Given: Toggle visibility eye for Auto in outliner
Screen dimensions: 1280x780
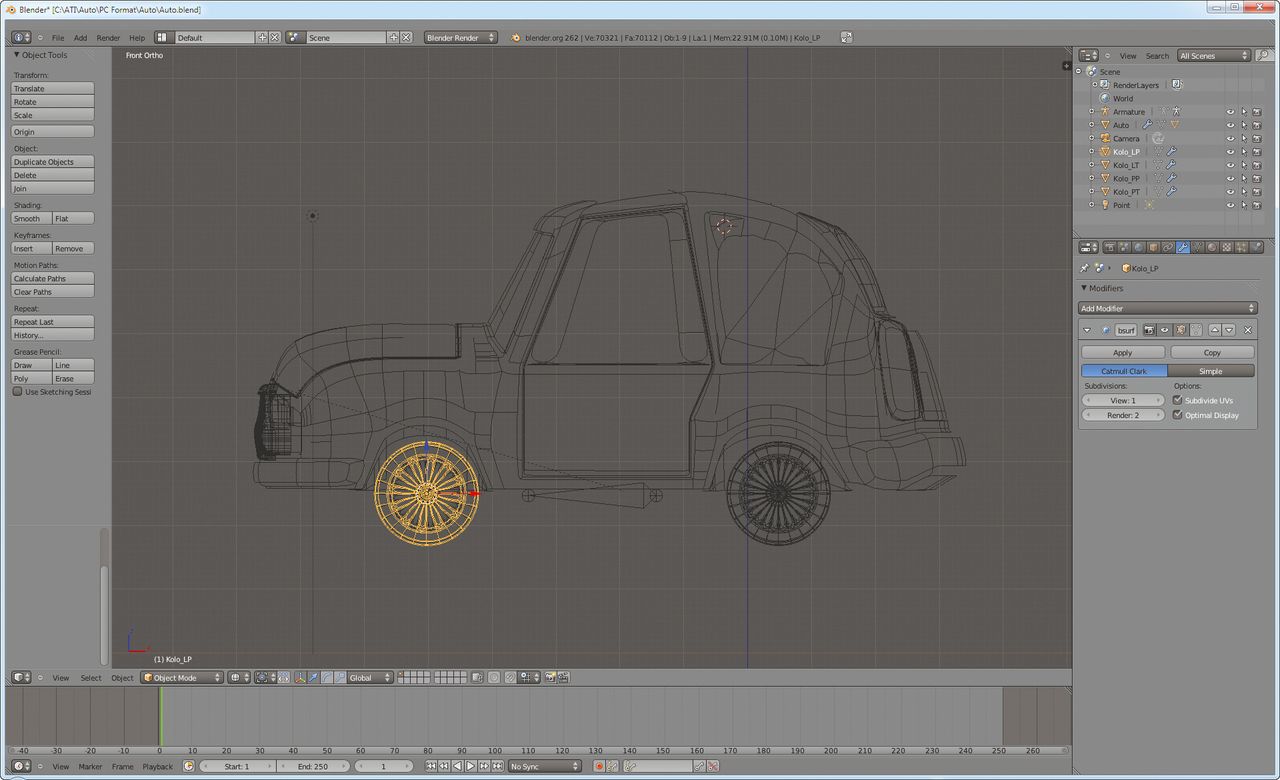Looking at the screenshot, I should click(1231, 125).
